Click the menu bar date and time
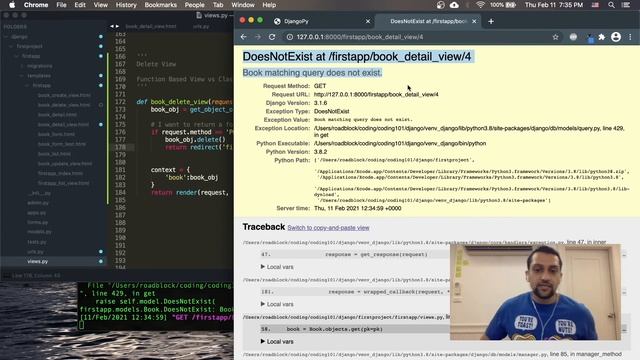This screenshot has height=360, width=640. coord(554,5)
